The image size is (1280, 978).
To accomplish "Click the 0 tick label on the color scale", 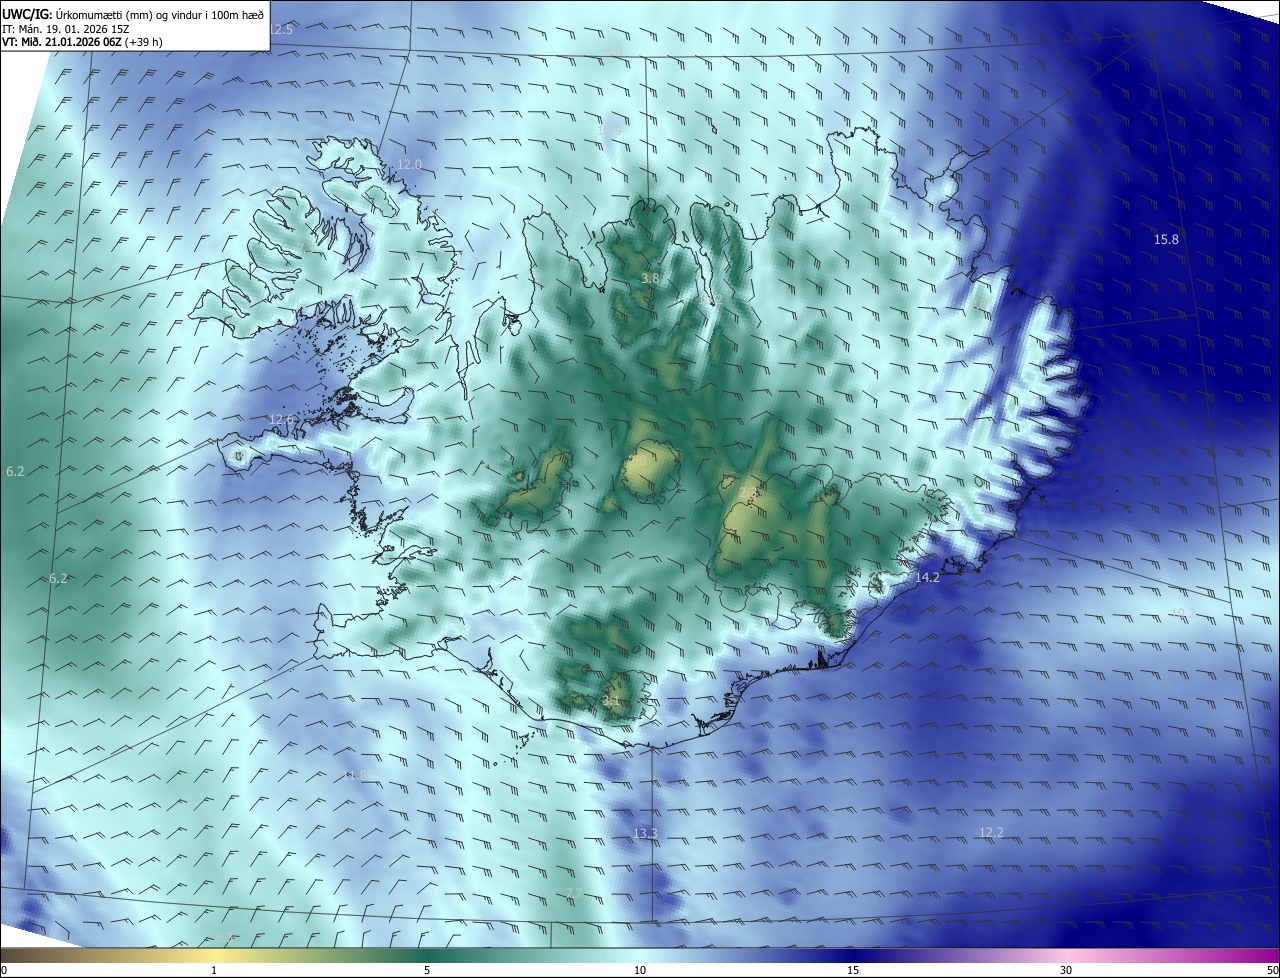I will tap(4, 970).
